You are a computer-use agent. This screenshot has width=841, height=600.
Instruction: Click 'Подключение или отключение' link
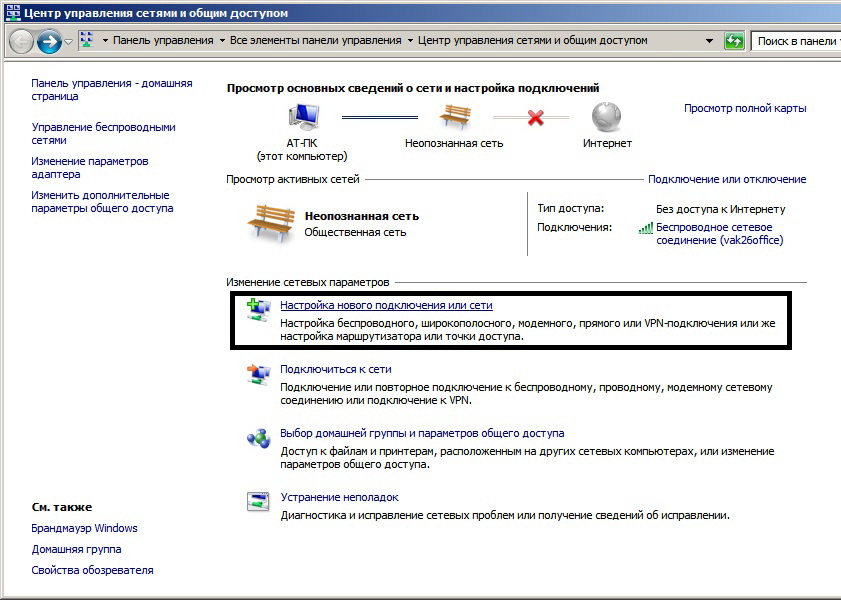click(x=727, y=179)
